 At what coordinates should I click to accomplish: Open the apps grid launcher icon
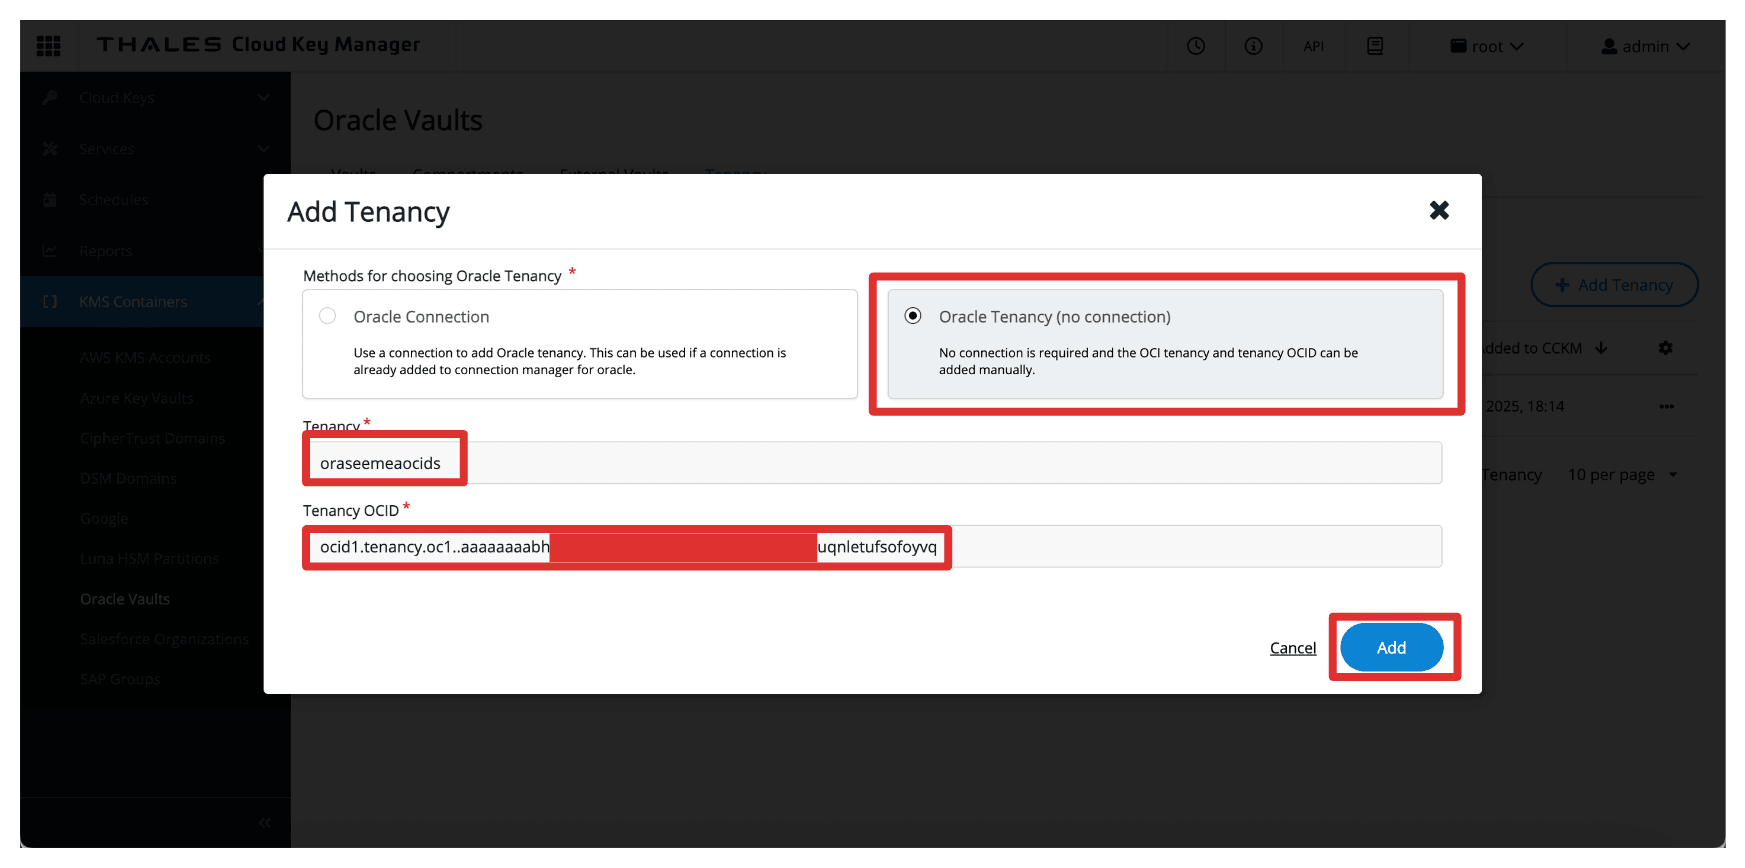(48, 46)
